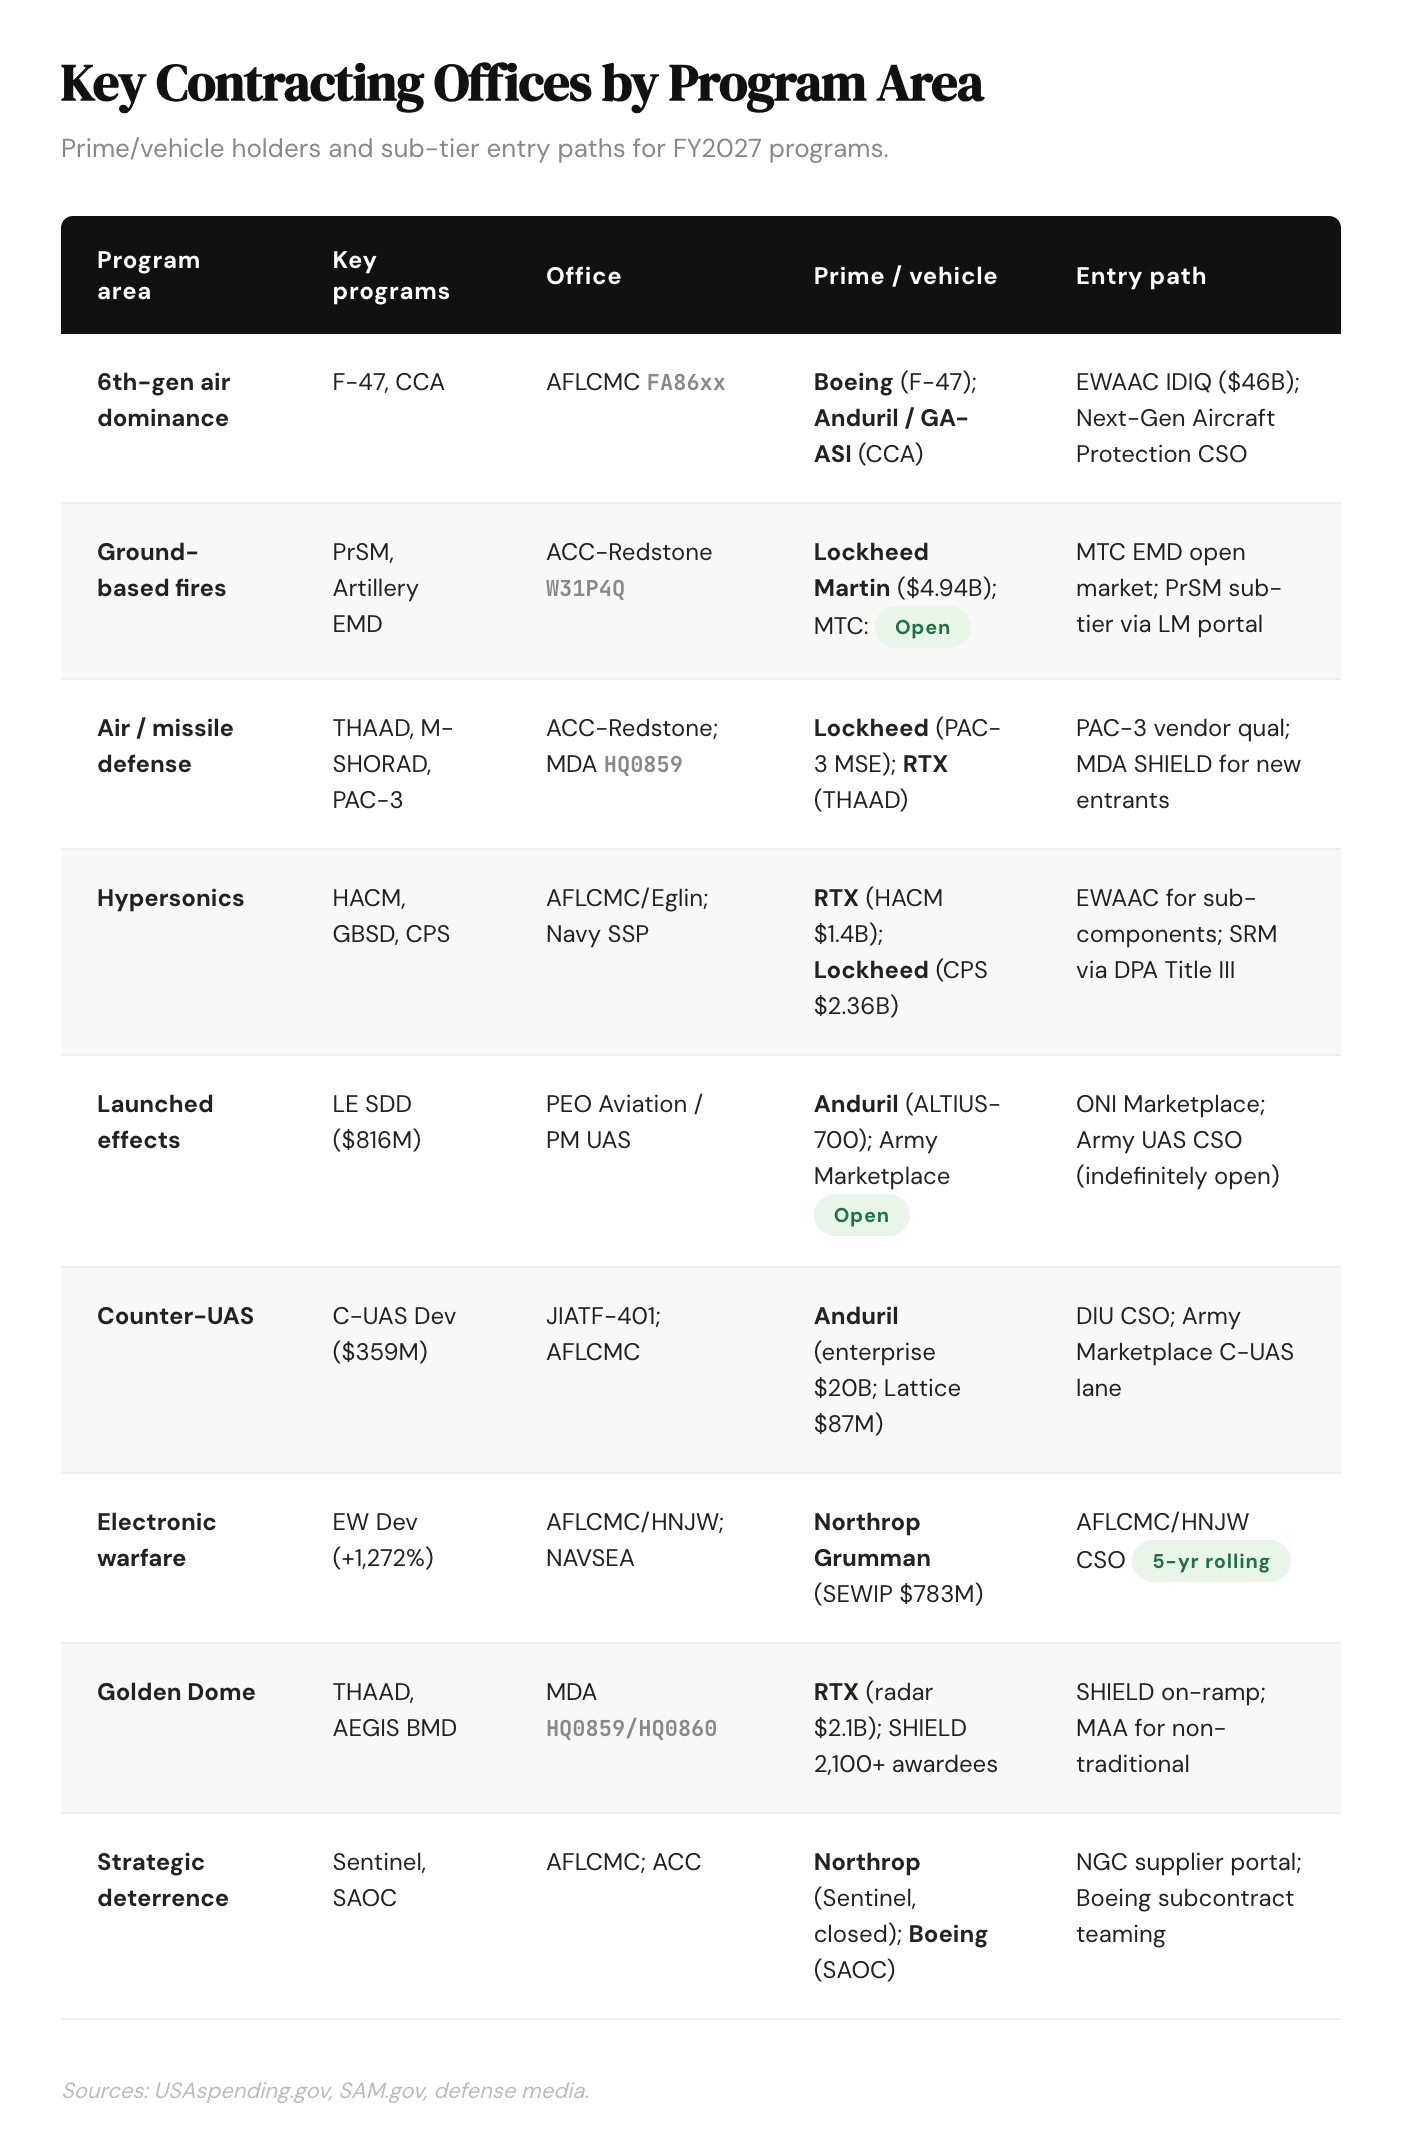Select the Counter-UAS row label
Screen dimensions: 1402x2148
175,1316
